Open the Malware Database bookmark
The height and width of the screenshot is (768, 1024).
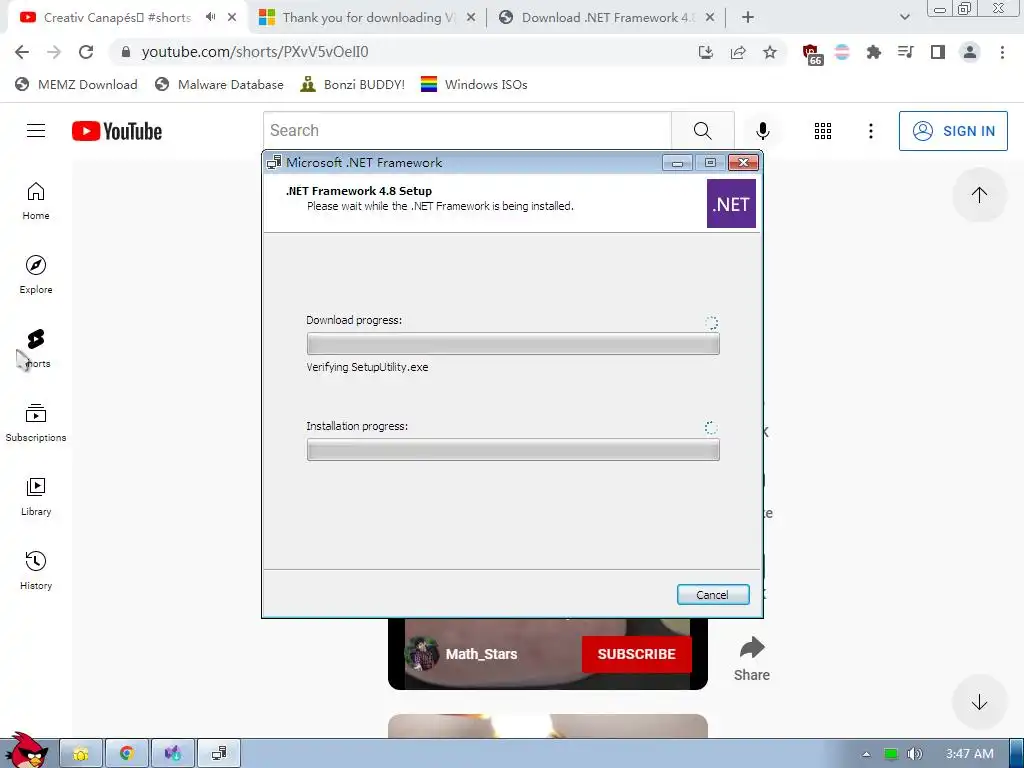click(x=219, y=85)
